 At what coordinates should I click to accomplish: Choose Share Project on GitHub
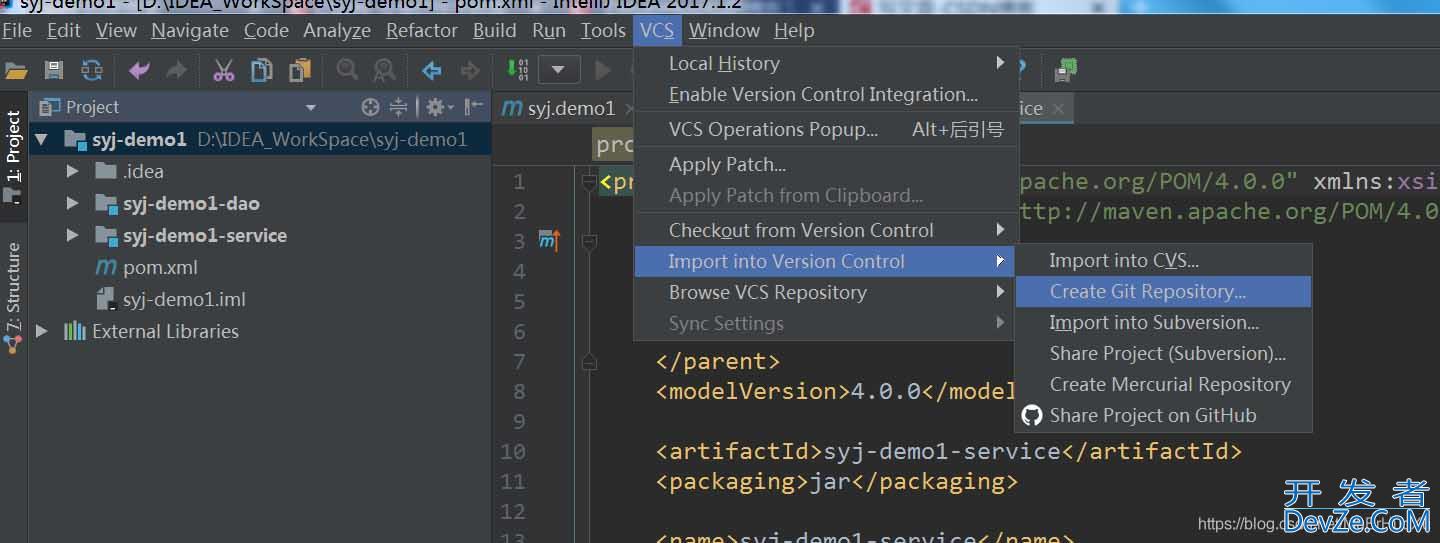coord(1163,416)
